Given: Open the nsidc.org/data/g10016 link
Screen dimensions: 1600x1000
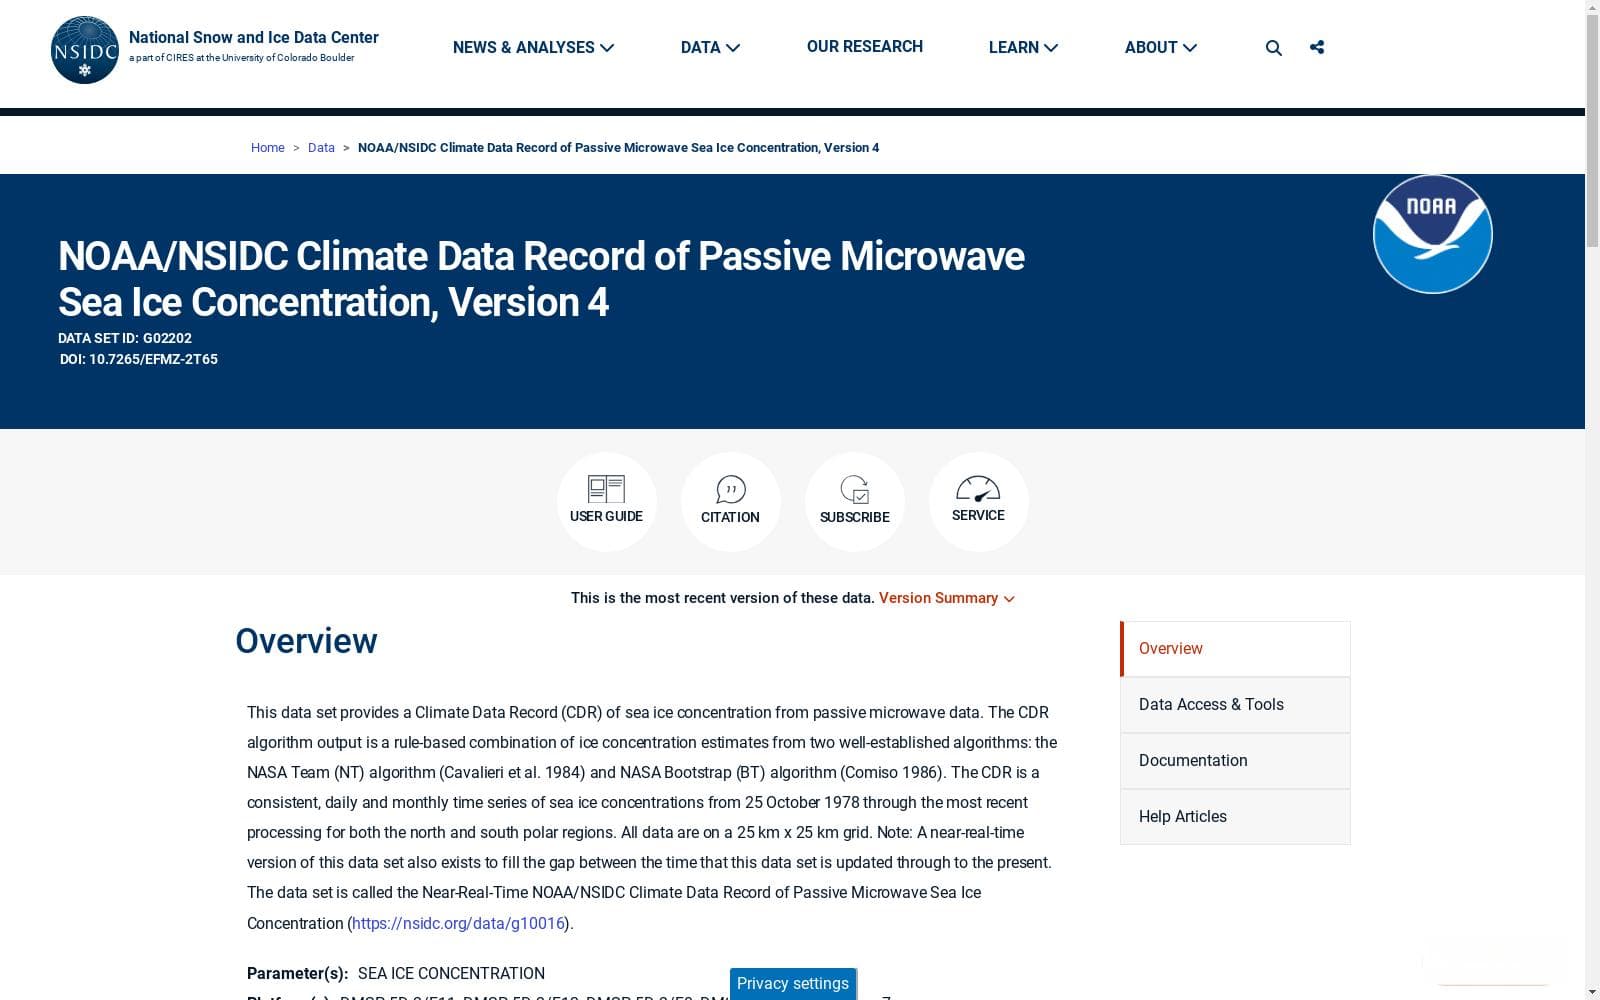Looking at the screenshot, I should (x=459, y=923).
